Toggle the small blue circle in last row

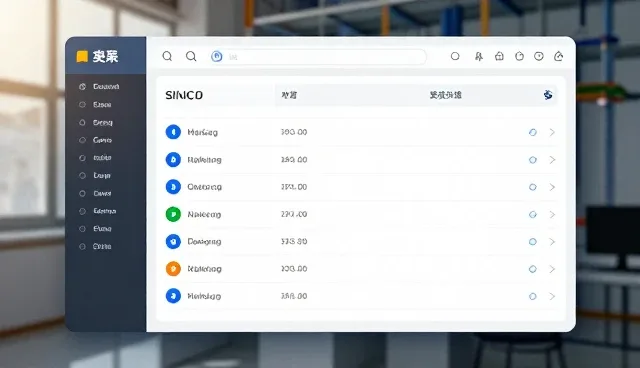tap(533, 297)
